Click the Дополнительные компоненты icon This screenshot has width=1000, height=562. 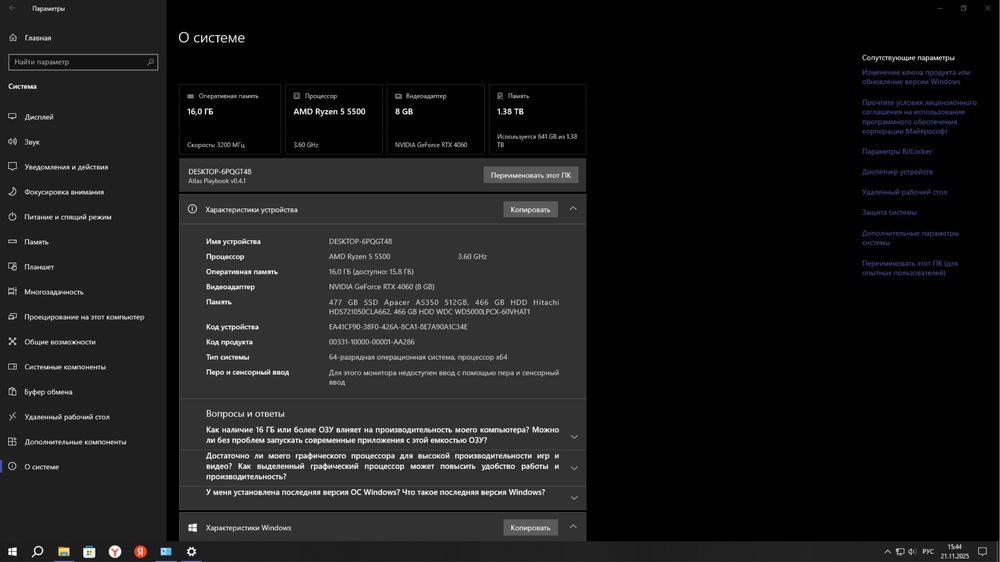[x=12, y=441]
